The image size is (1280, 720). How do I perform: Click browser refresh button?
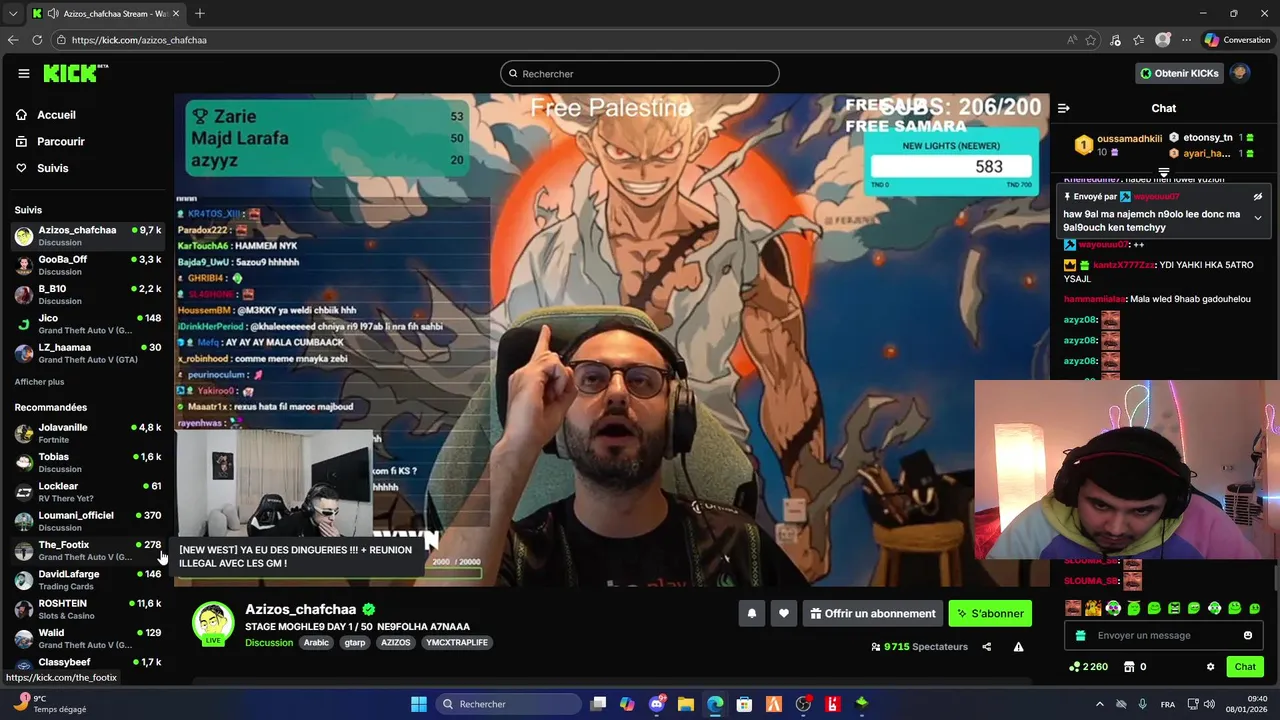pyautogui.click(x=37, y=40)
